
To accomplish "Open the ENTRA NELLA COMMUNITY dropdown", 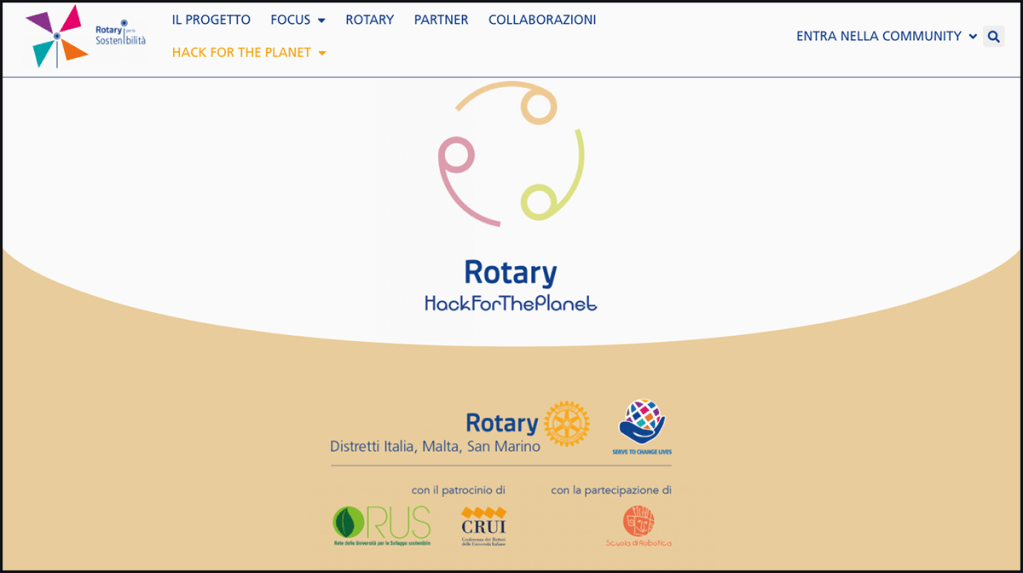I will click(x=886, y=36).
